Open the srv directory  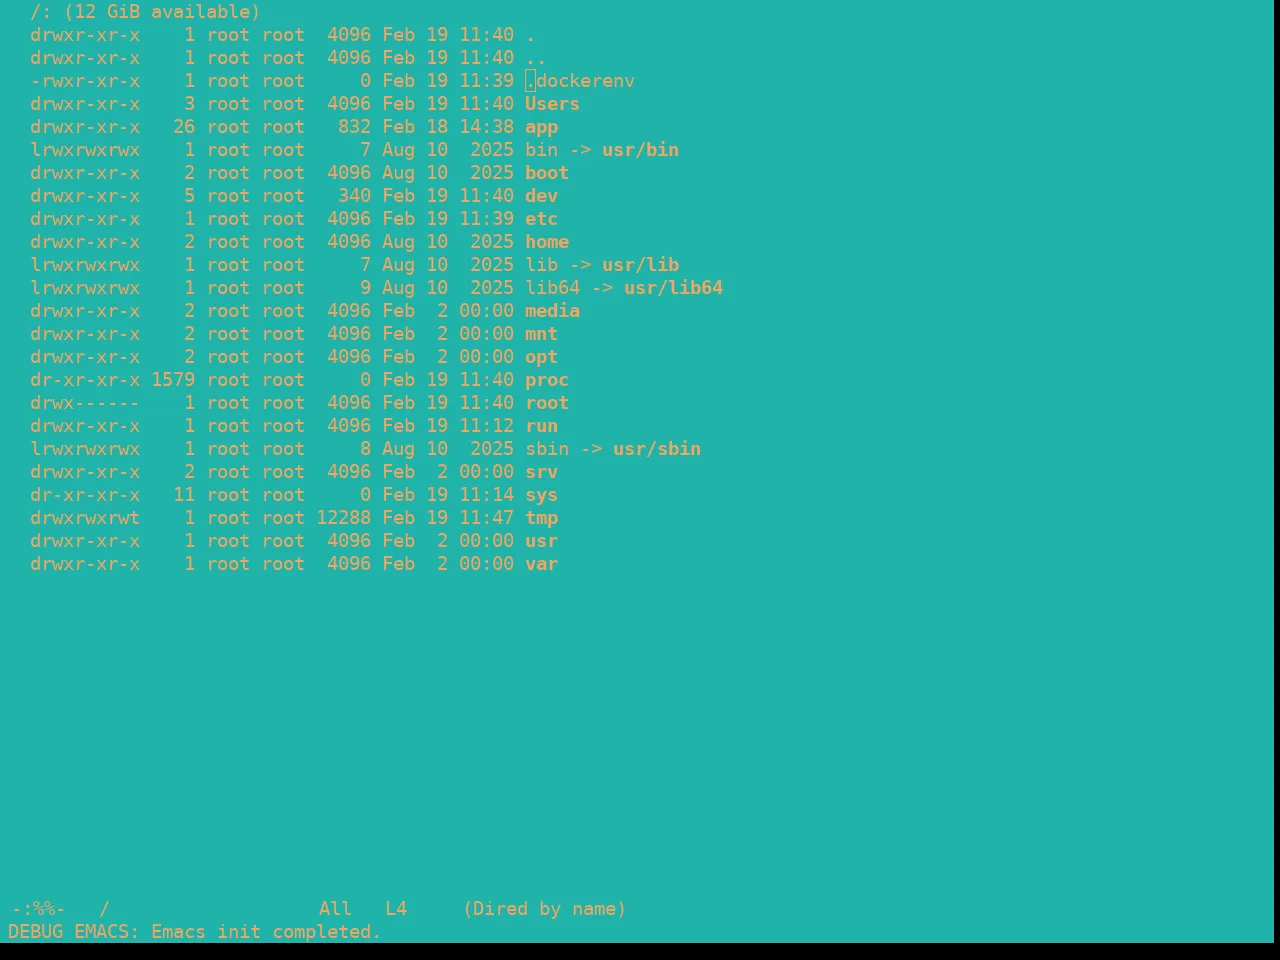541,472
